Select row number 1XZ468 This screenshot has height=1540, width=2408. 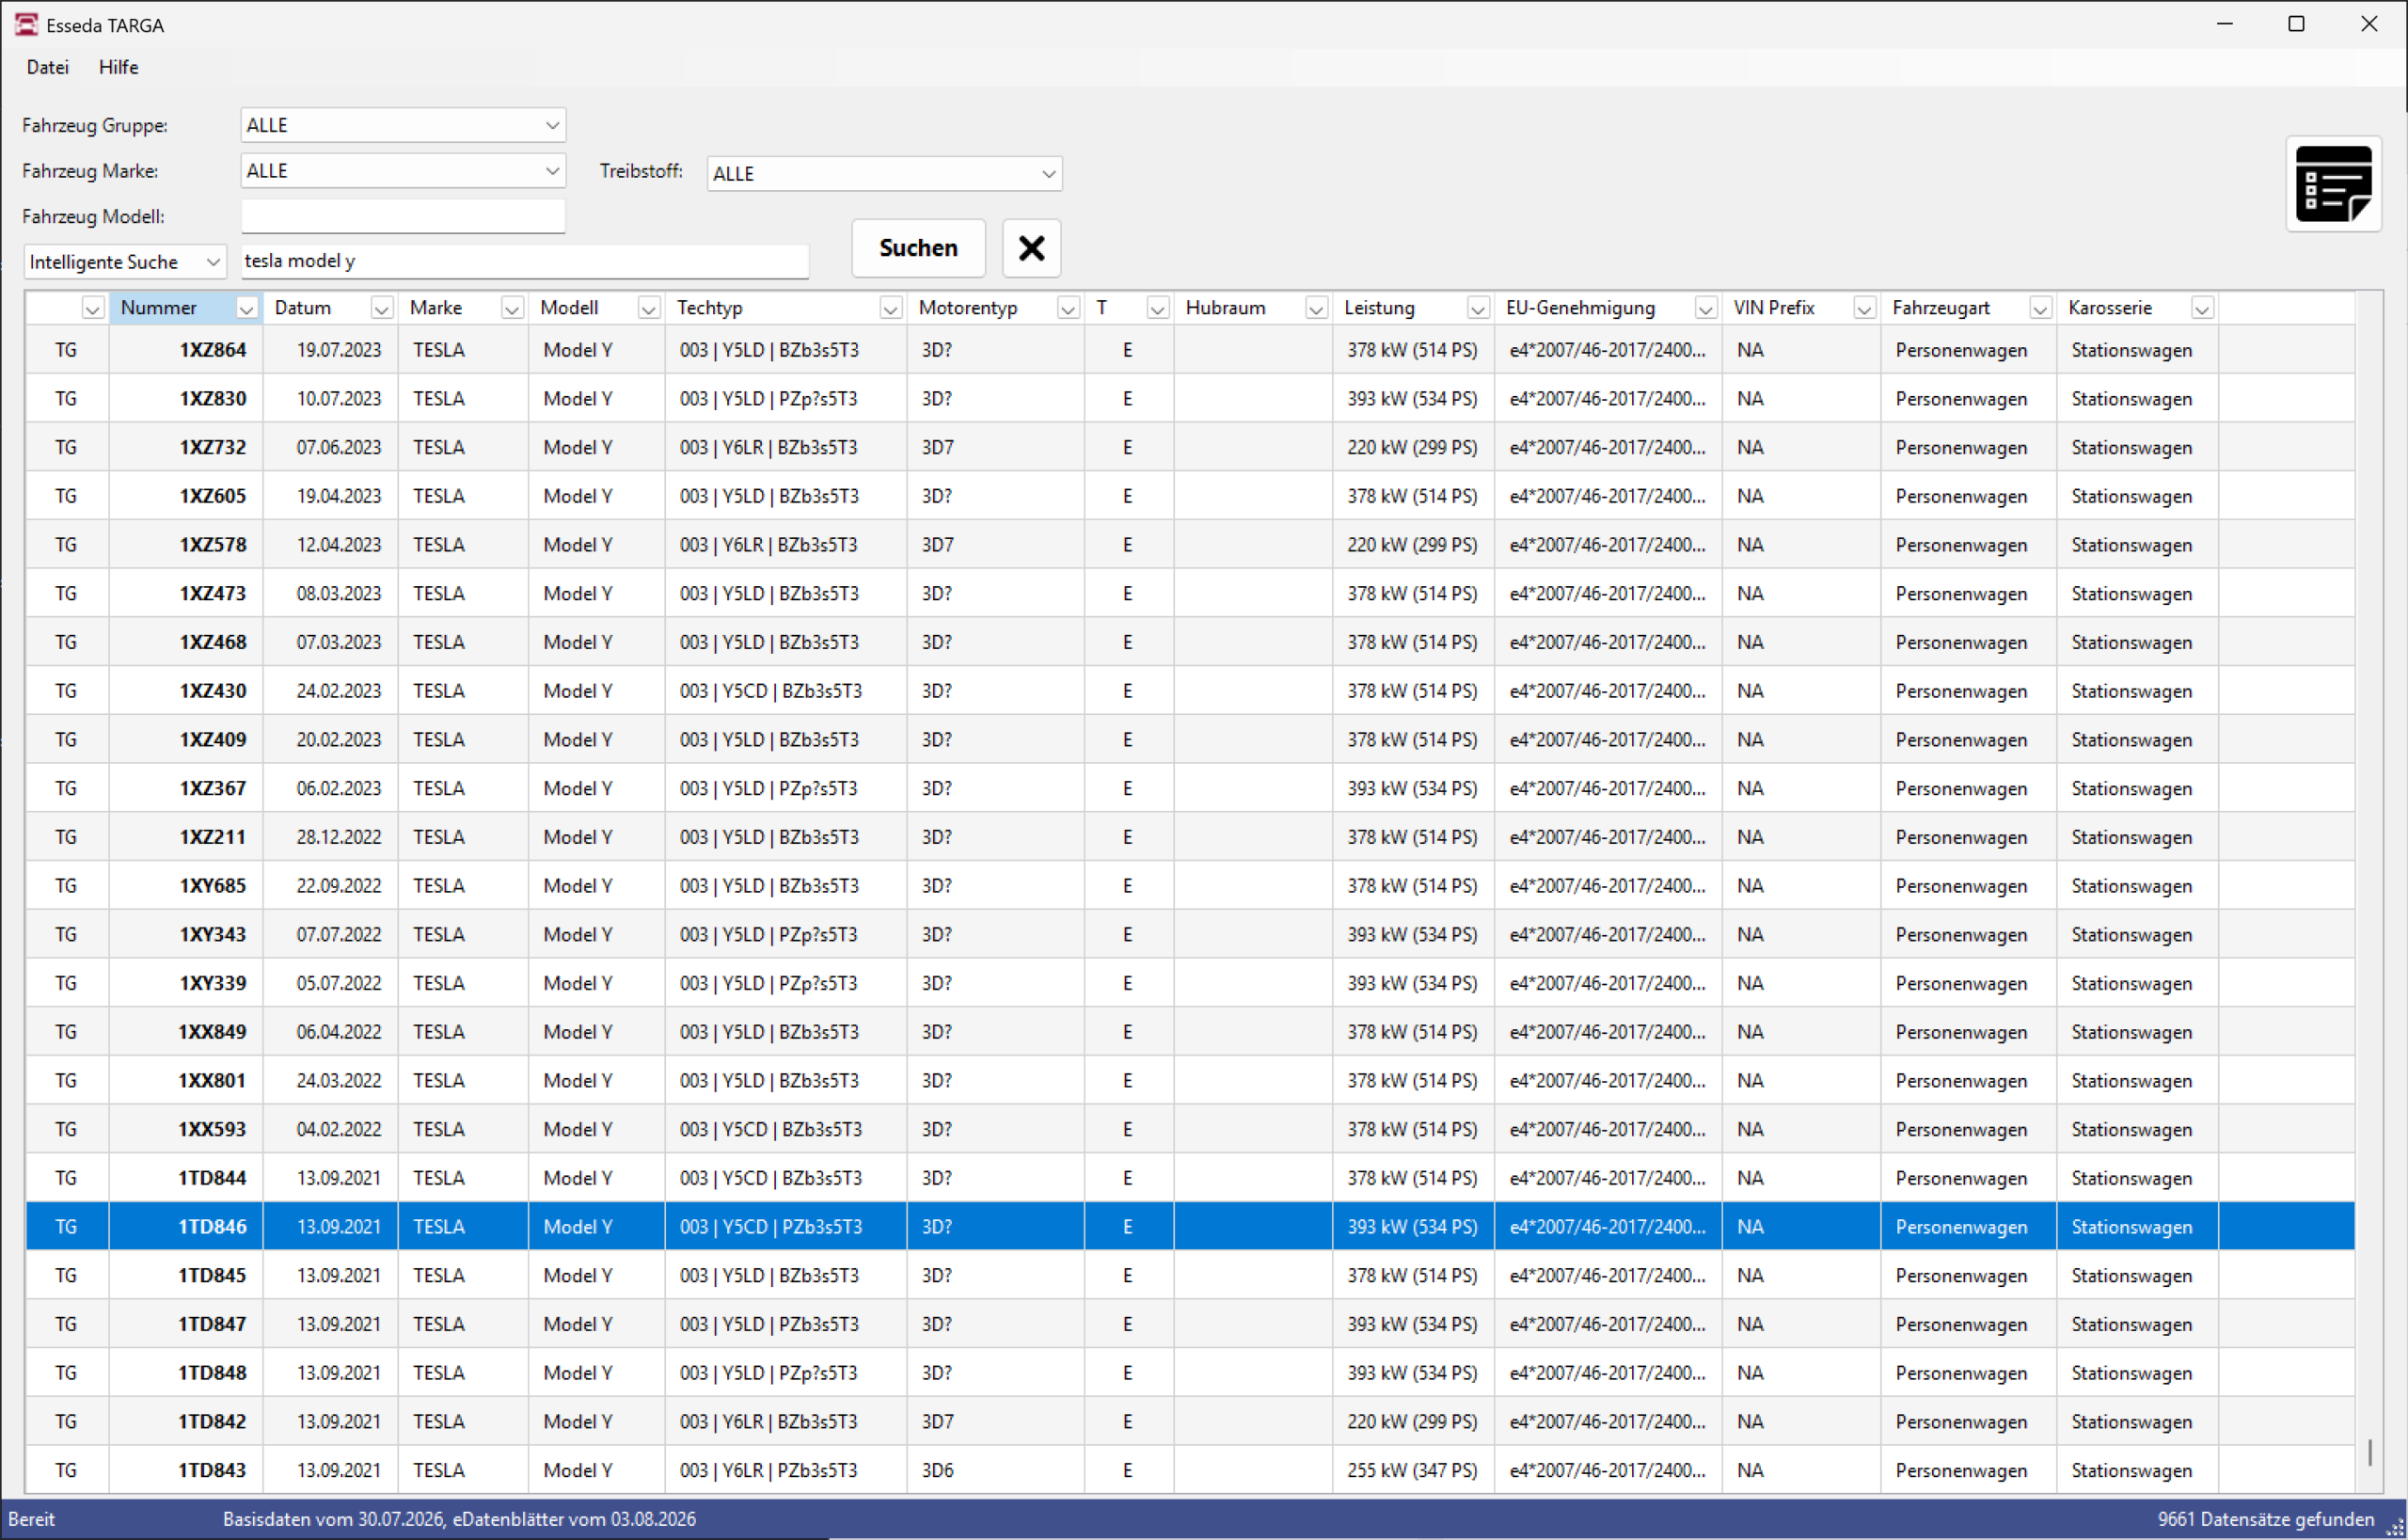[1190, 642]
